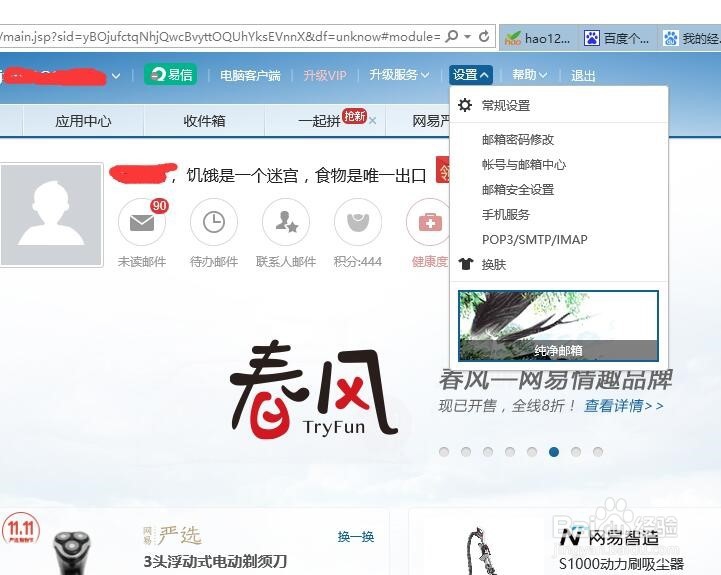This screenshot has height=575, width=721.
Task: Expand the 帮助 help dropdown
Action: tap(530, 75)
